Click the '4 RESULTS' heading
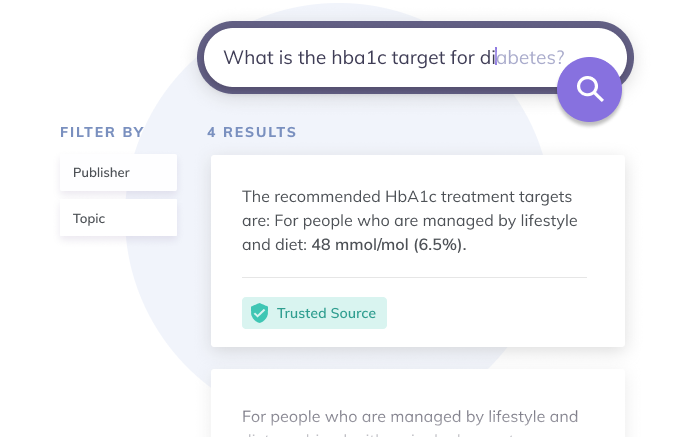 (x=252, y=132)
